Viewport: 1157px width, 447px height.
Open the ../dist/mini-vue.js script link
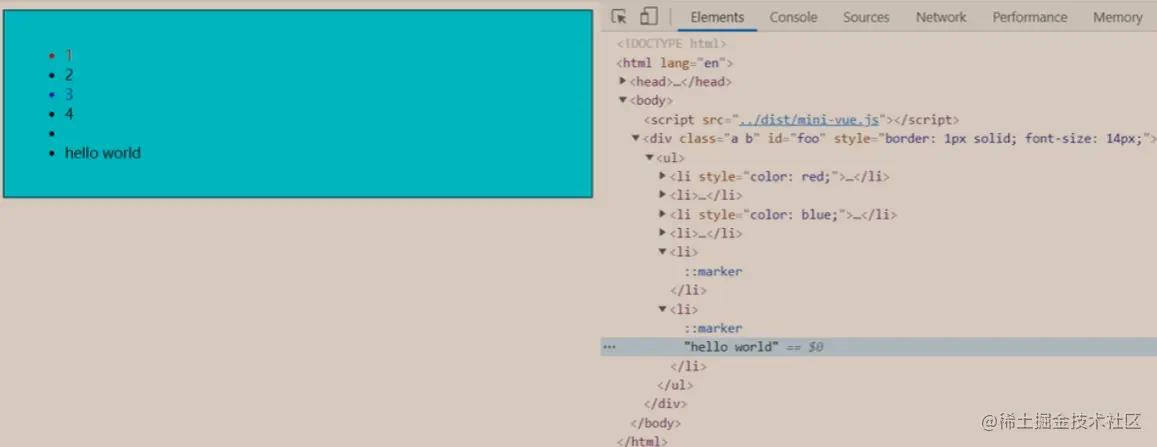tap(809, 119)
